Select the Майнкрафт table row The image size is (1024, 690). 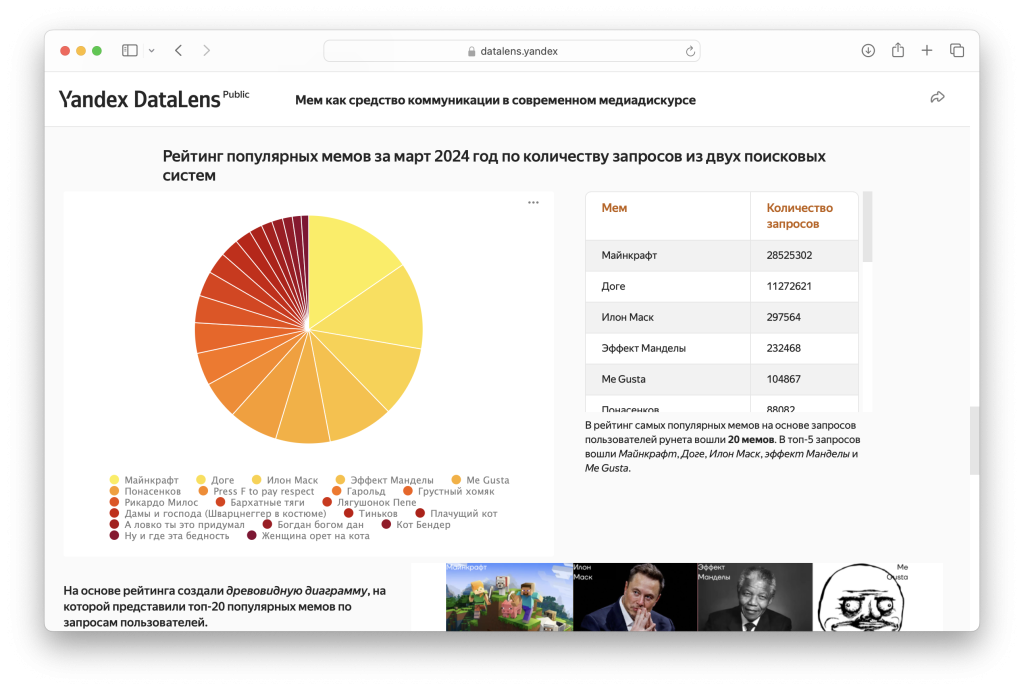[x=722, y=255]
